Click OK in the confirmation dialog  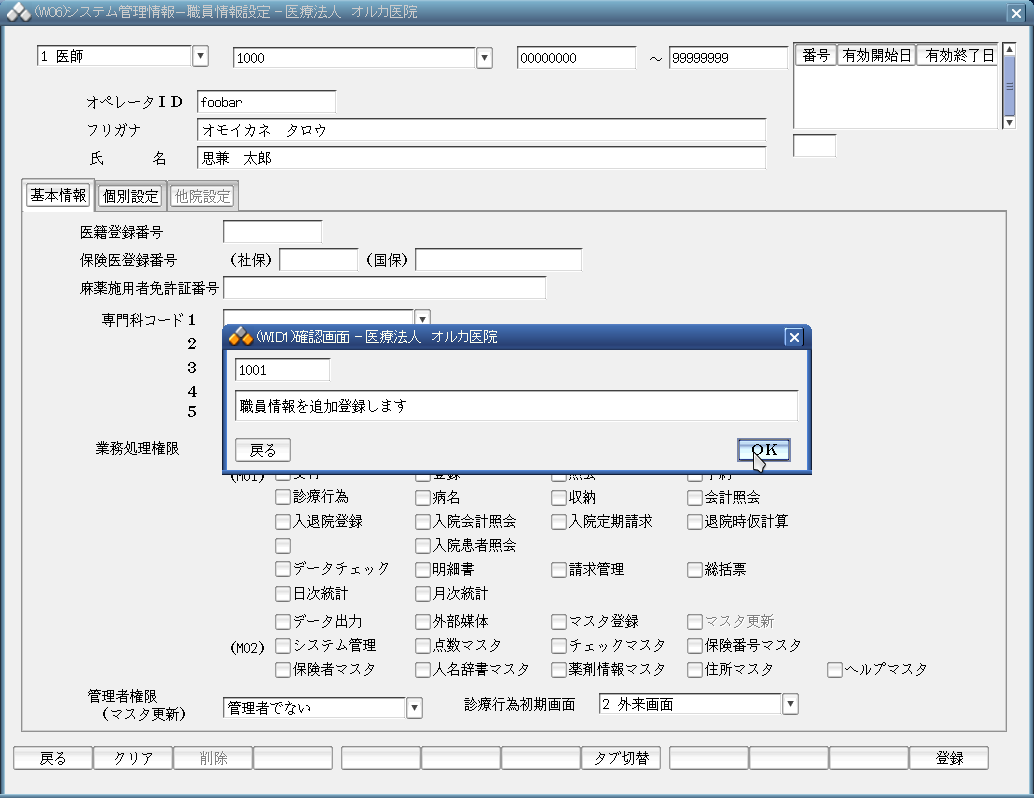click(x=764, y=450)
